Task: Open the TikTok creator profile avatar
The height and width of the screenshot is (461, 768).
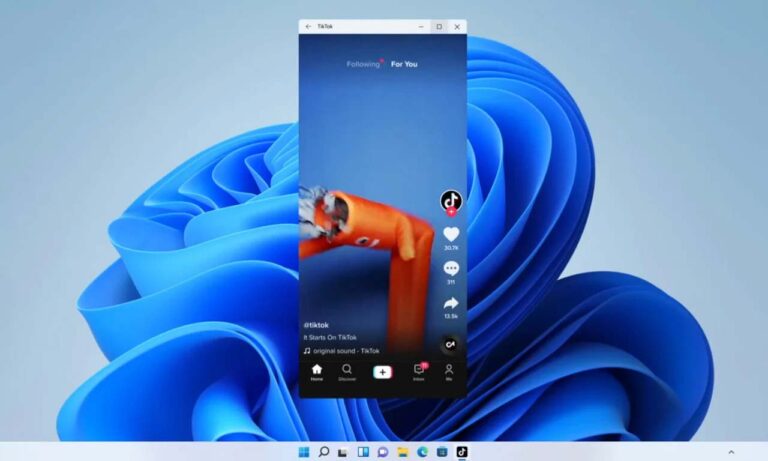Action: pos(451,200)
